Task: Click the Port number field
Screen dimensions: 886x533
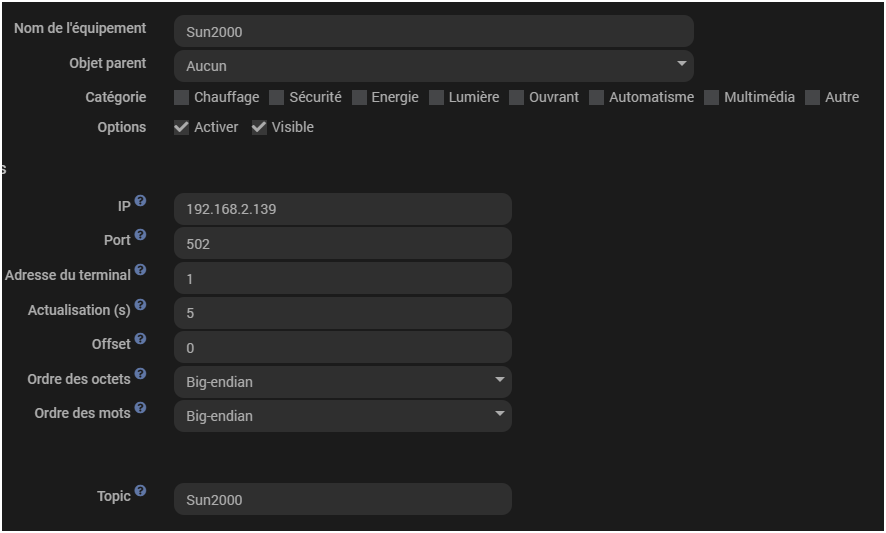Action: (x=342, y=244)
